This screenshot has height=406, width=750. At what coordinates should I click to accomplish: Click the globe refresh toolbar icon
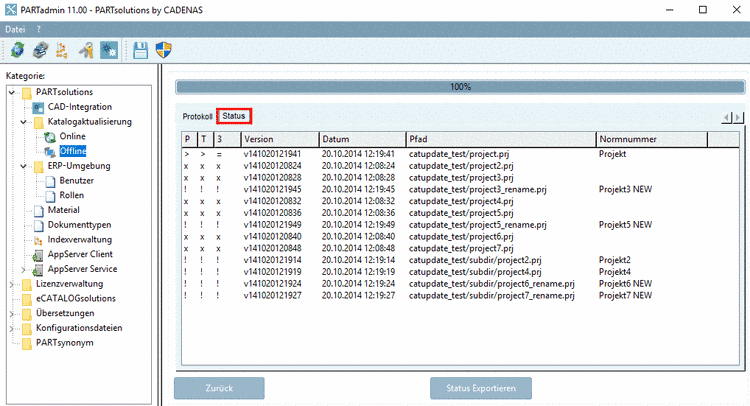point(18,50)
